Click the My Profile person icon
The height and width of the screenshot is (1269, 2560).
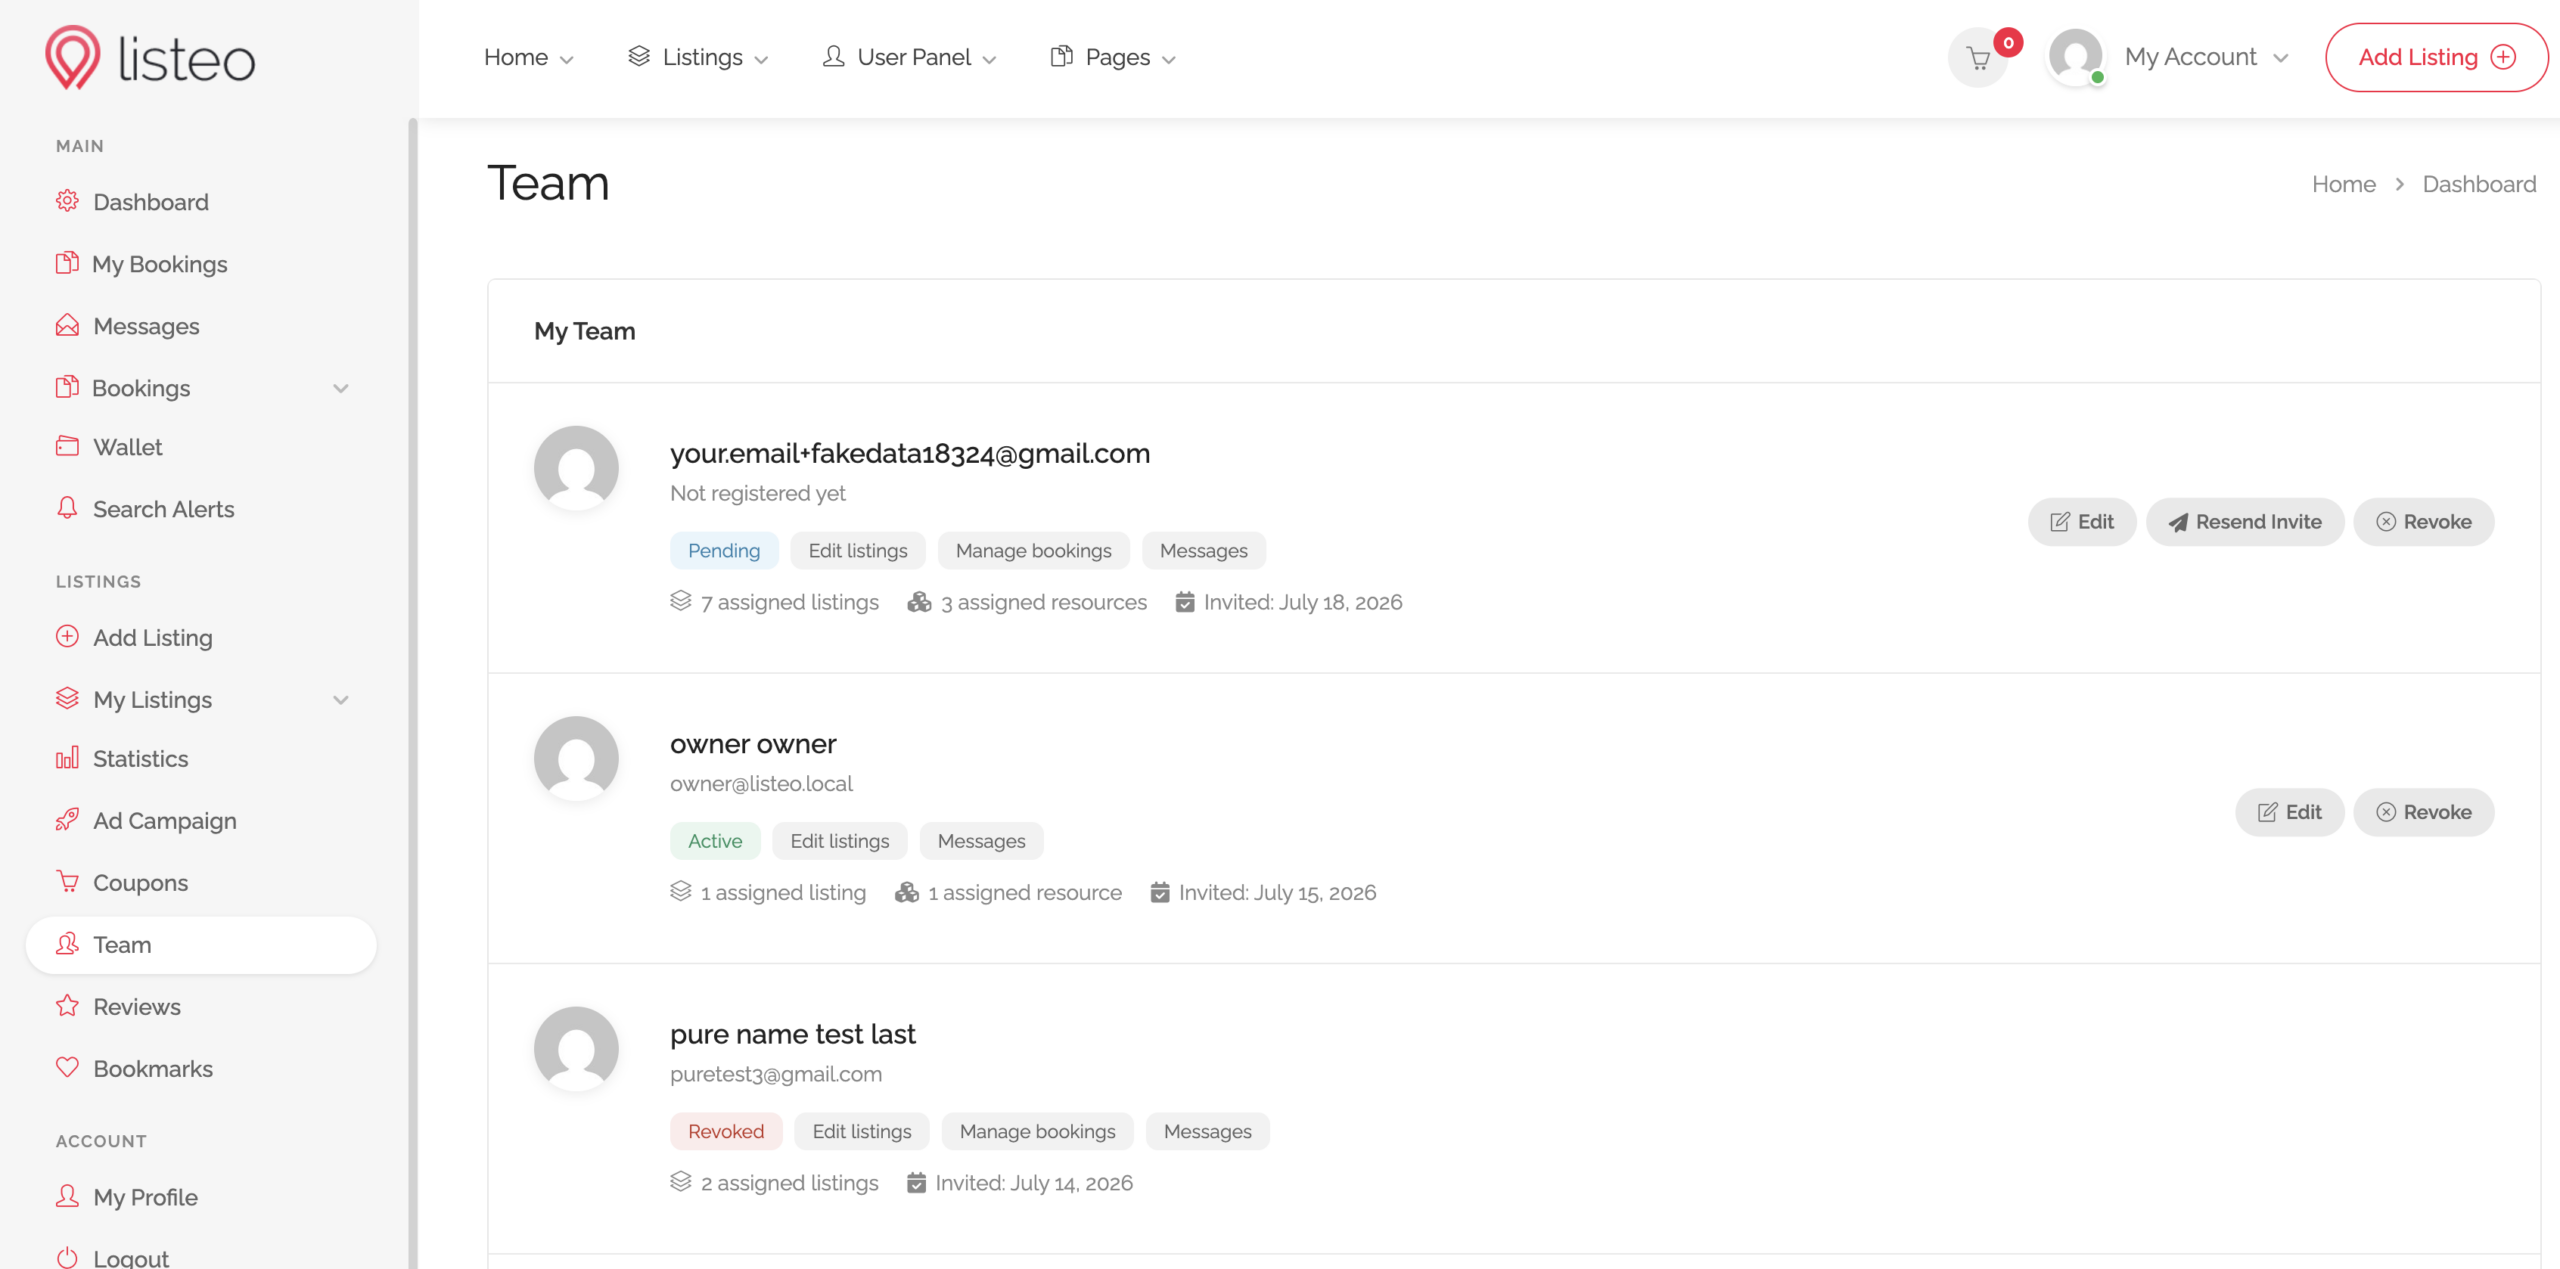tap(67, 1196)
